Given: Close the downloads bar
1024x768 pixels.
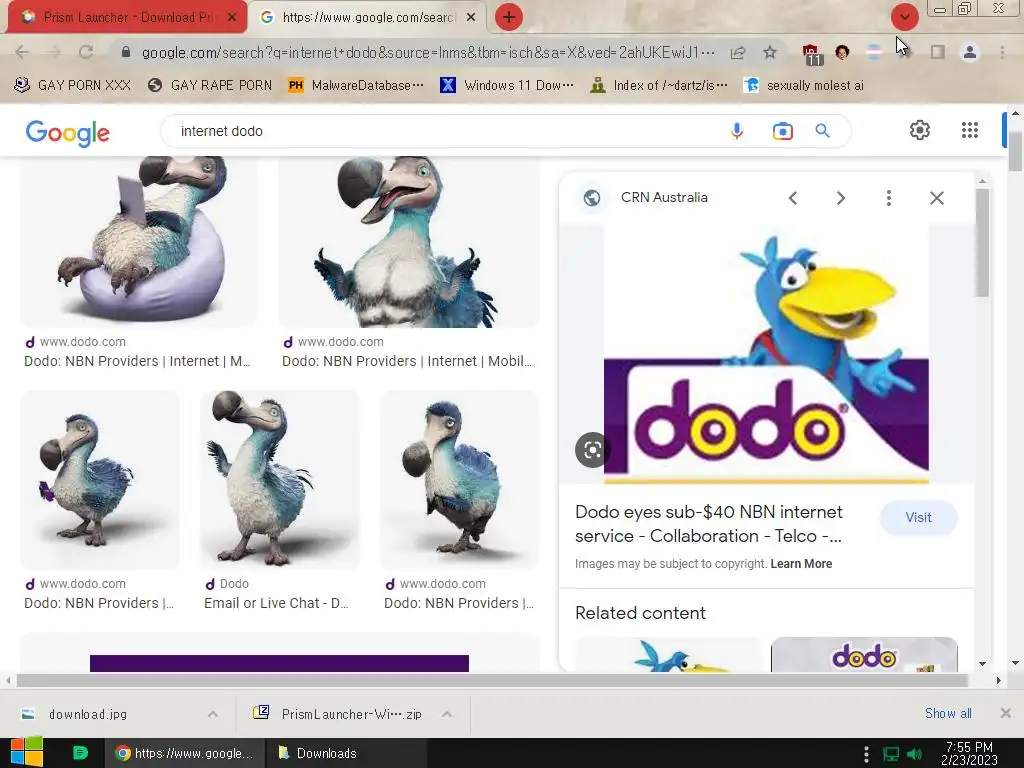Looking at the screenshot, I should coord(1005,713).
